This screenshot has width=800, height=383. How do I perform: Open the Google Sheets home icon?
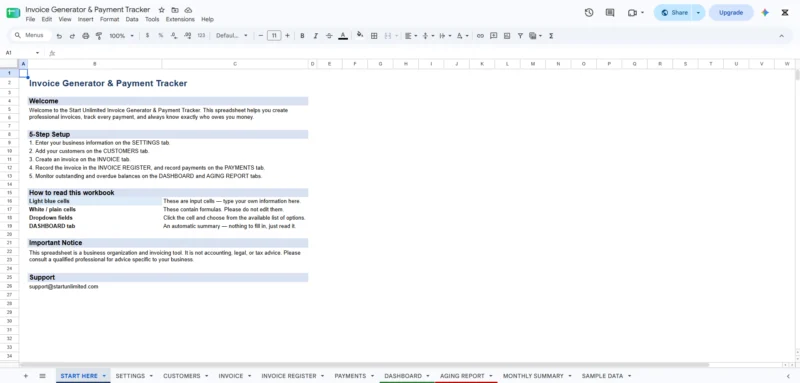13,13
